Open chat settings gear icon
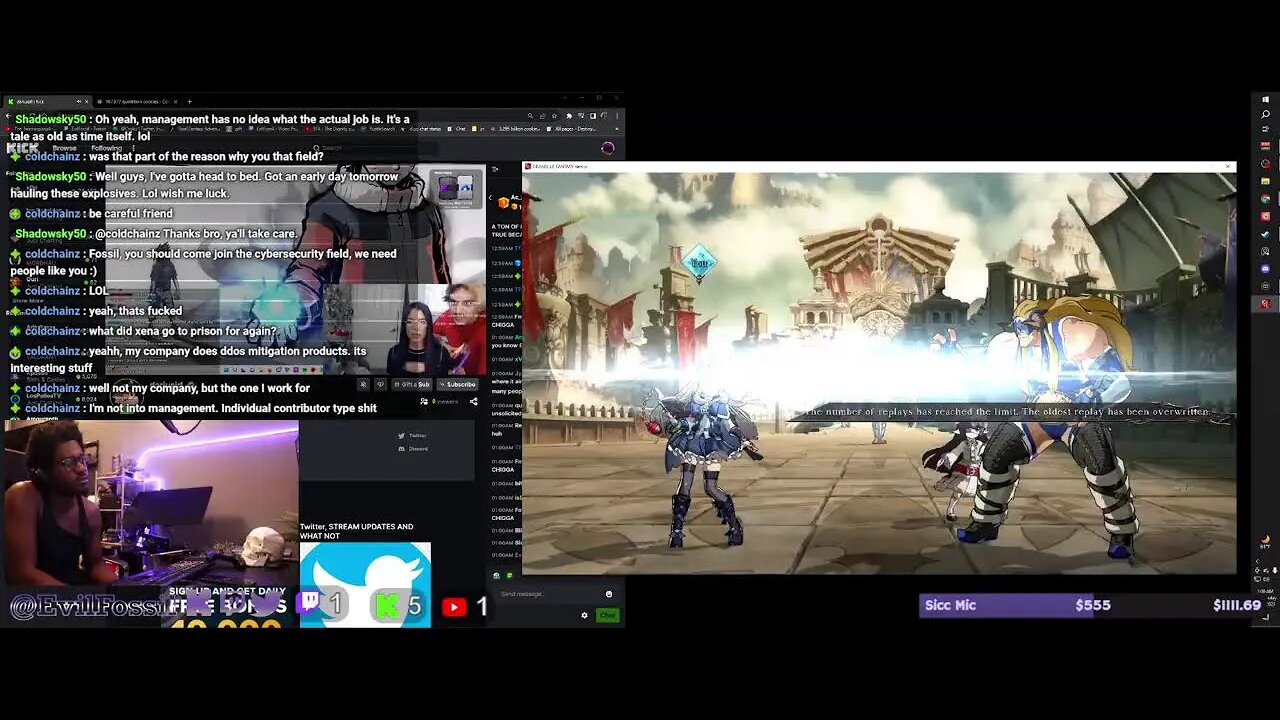 (585, 615)
